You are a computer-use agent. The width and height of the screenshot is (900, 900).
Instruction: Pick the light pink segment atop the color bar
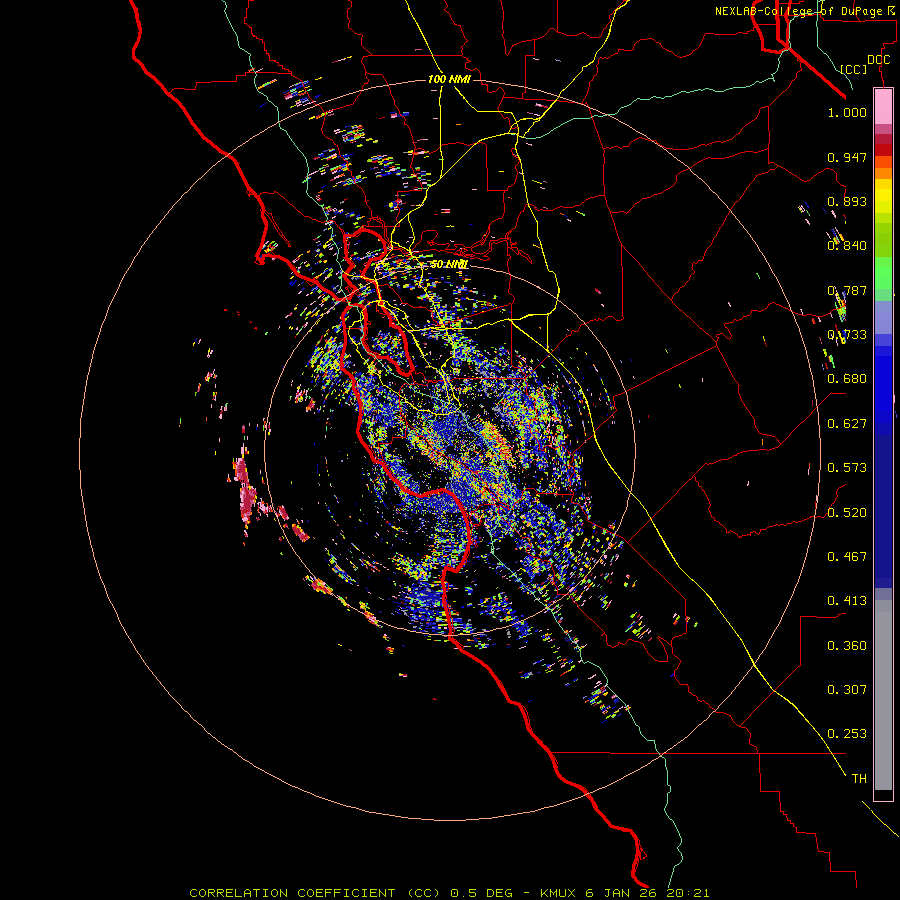tap(883, 107)
